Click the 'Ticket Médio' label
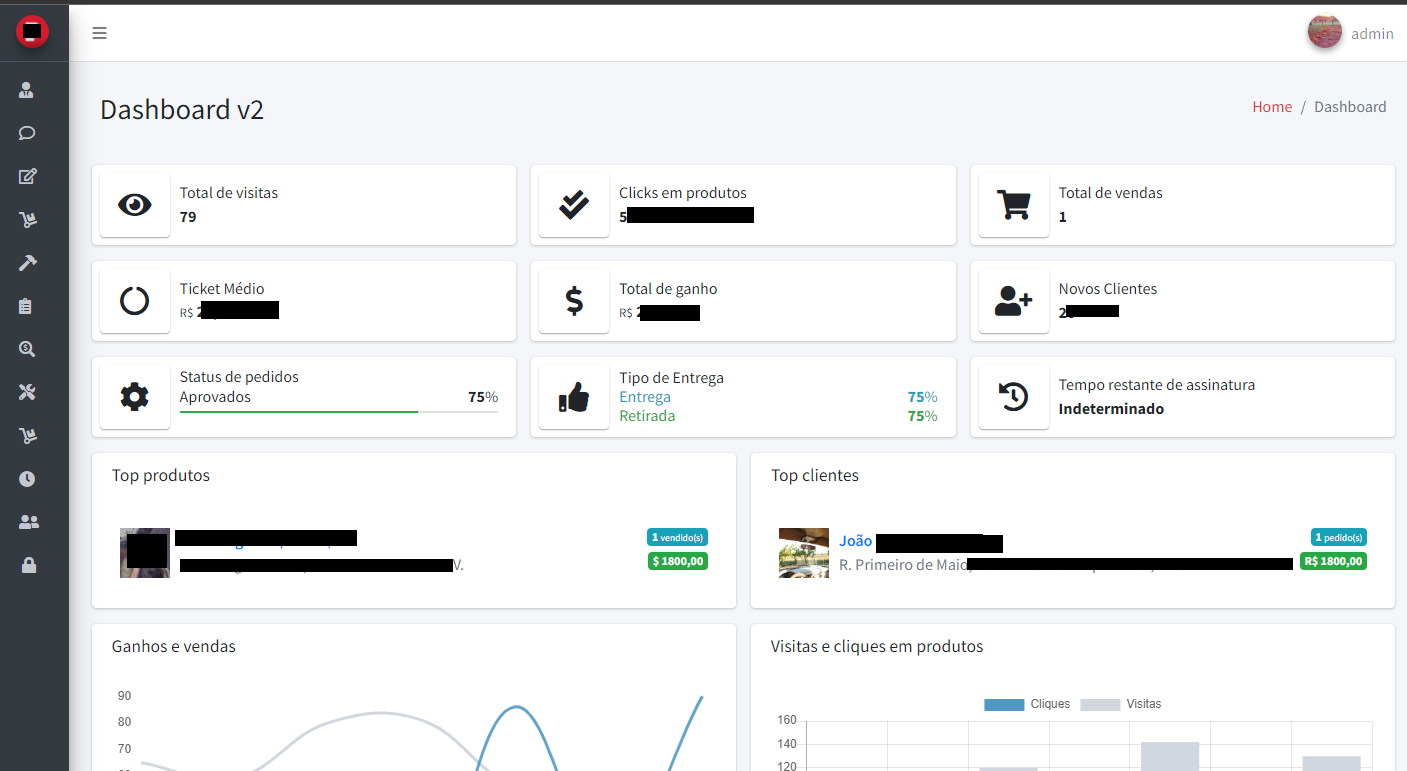 (x=222, y=289)
